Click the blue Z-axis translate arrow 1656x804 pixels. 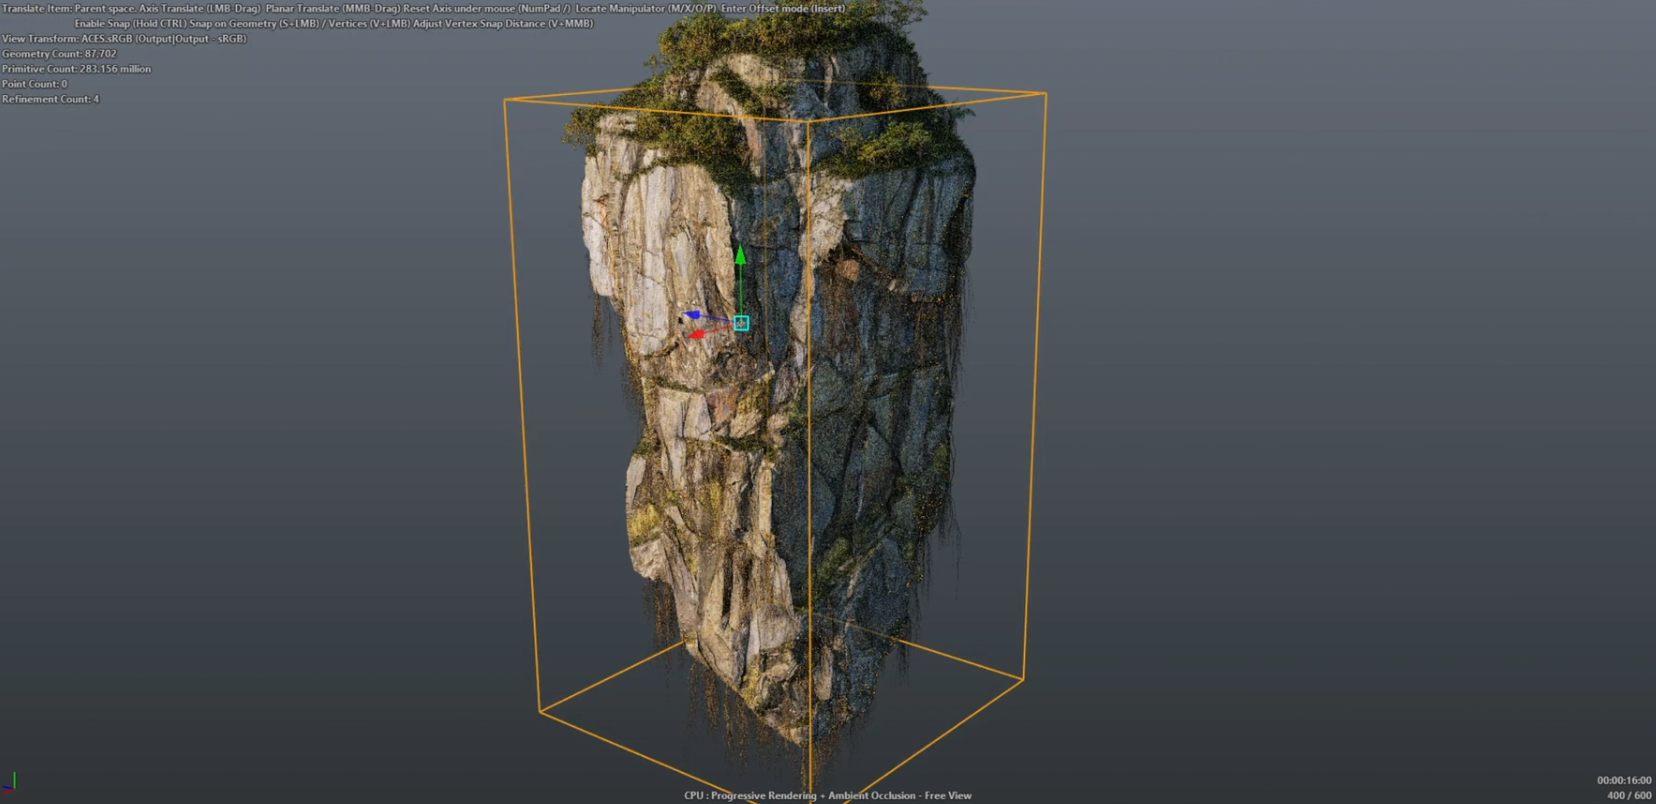(692, 315)
